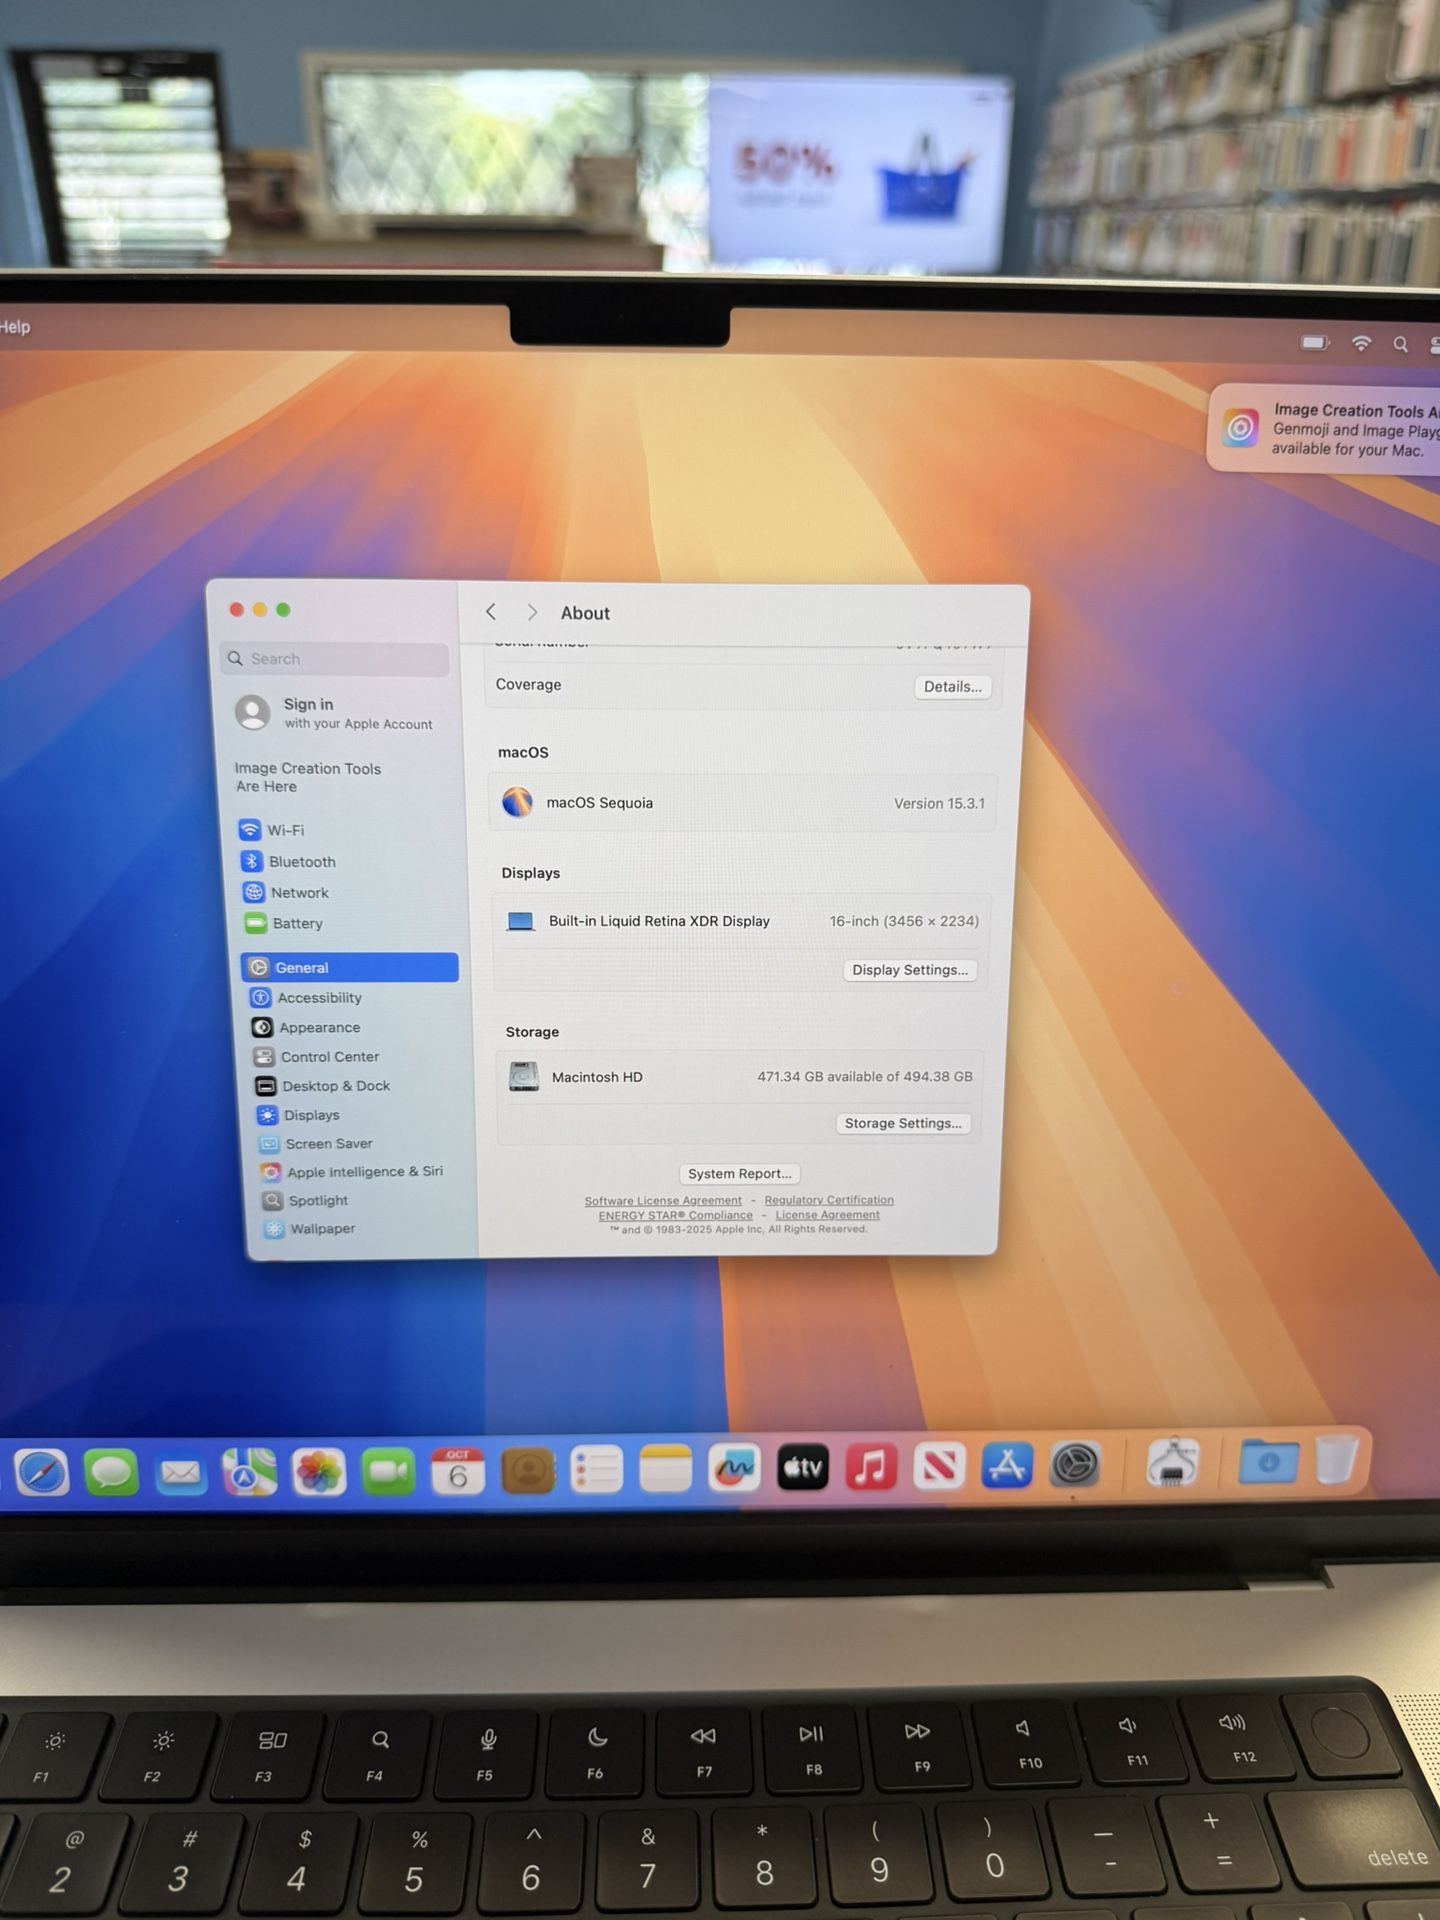Click macOS Sequoia row
This screenshot has width=1440, height=1920.
tap(742, 803)
